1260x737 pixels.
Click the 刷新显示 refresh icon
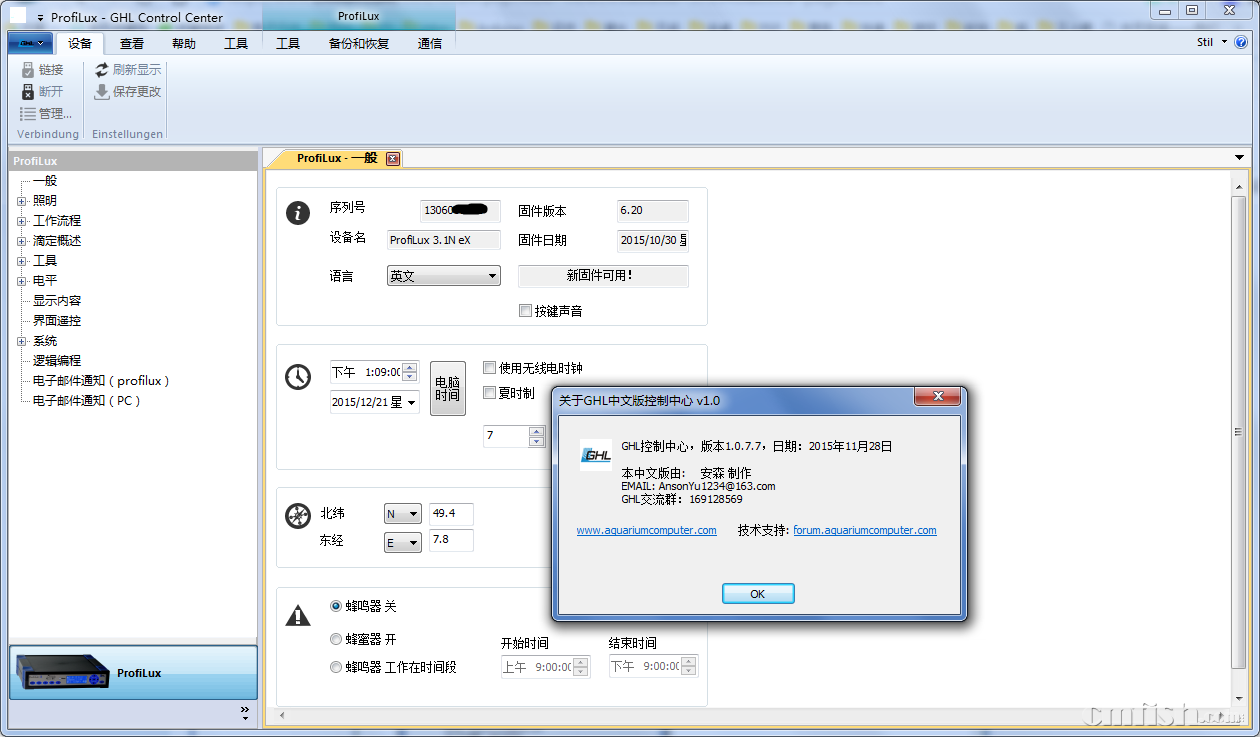click(102, 70)
